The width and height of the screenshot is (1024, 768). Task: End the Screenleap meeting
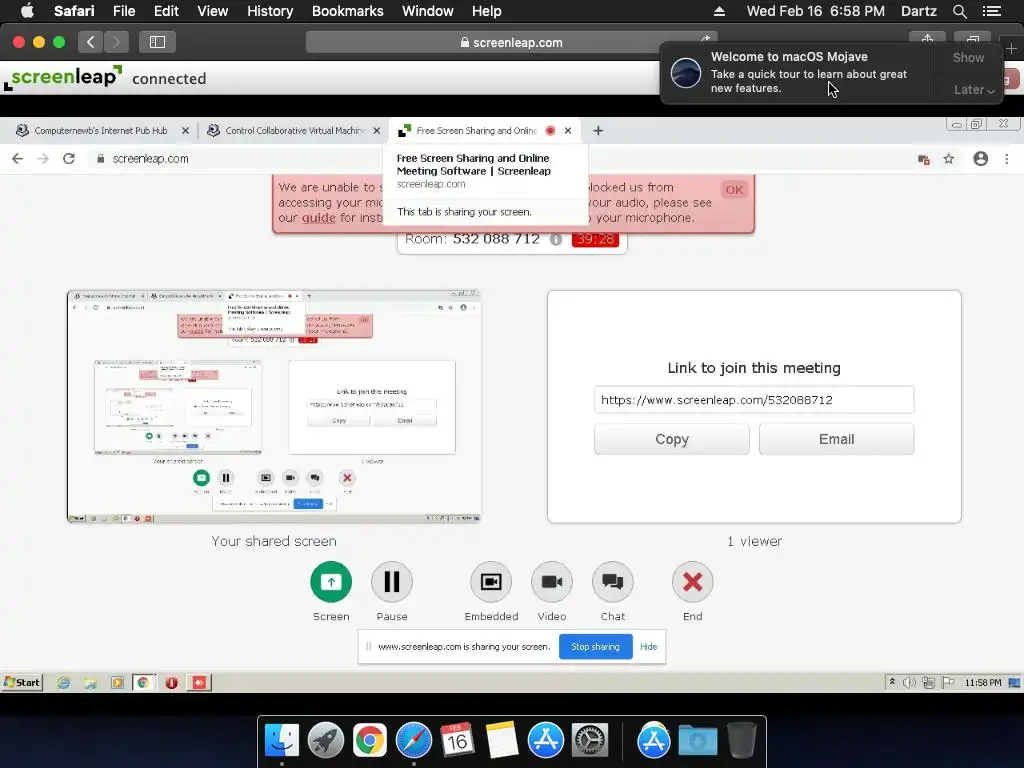point(692,581)
